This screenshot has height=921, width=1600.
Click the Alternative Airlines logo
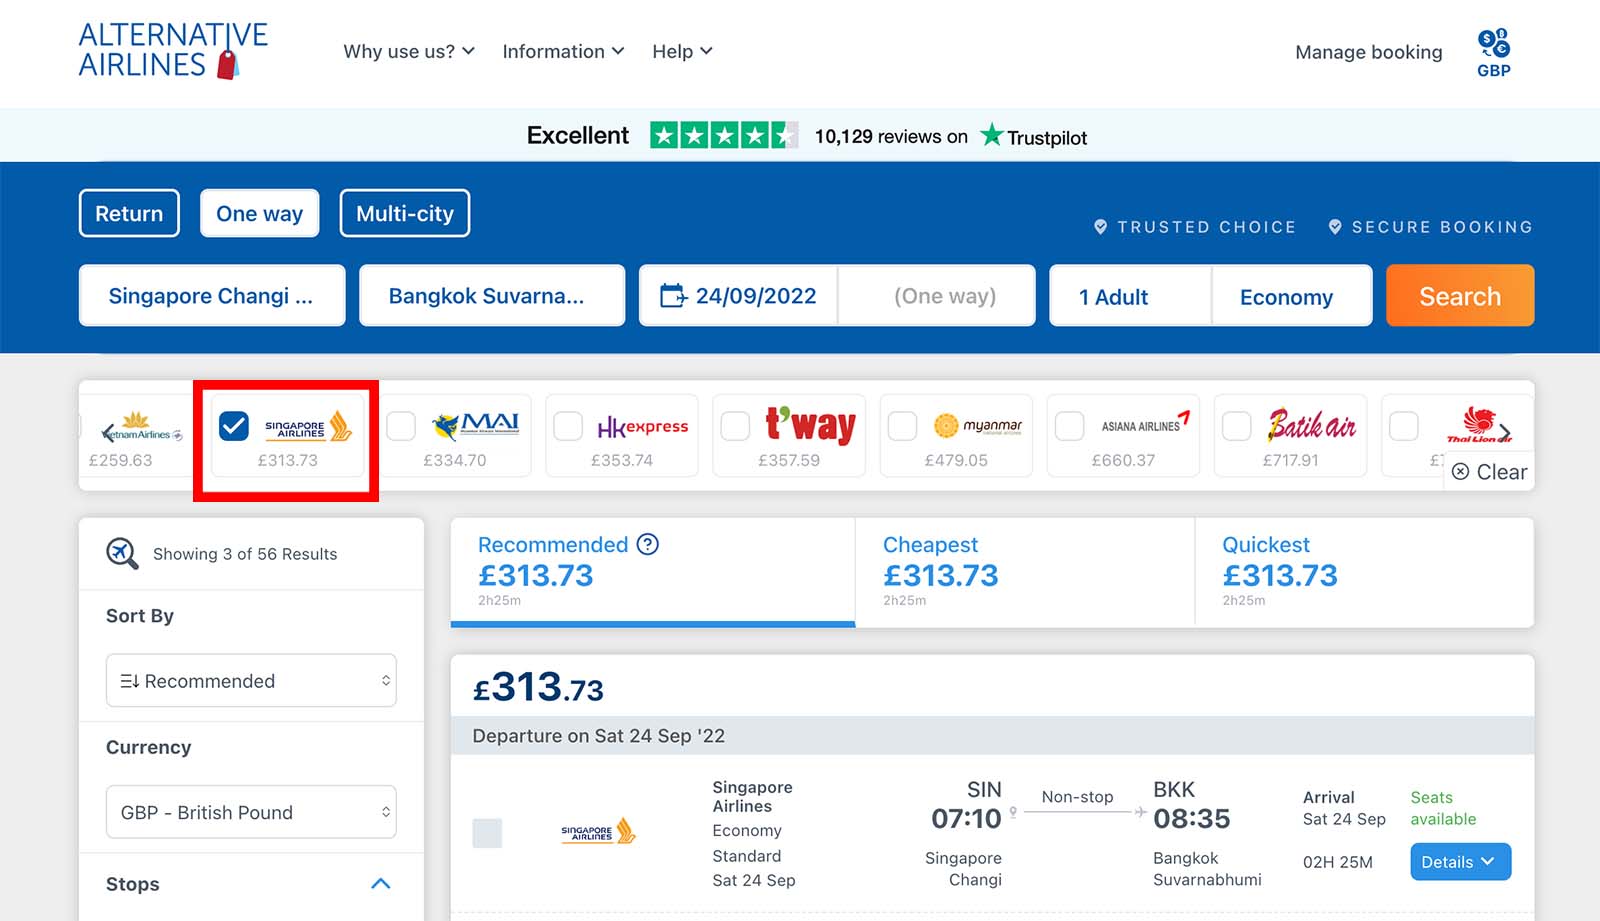click(x=173, y=51)
